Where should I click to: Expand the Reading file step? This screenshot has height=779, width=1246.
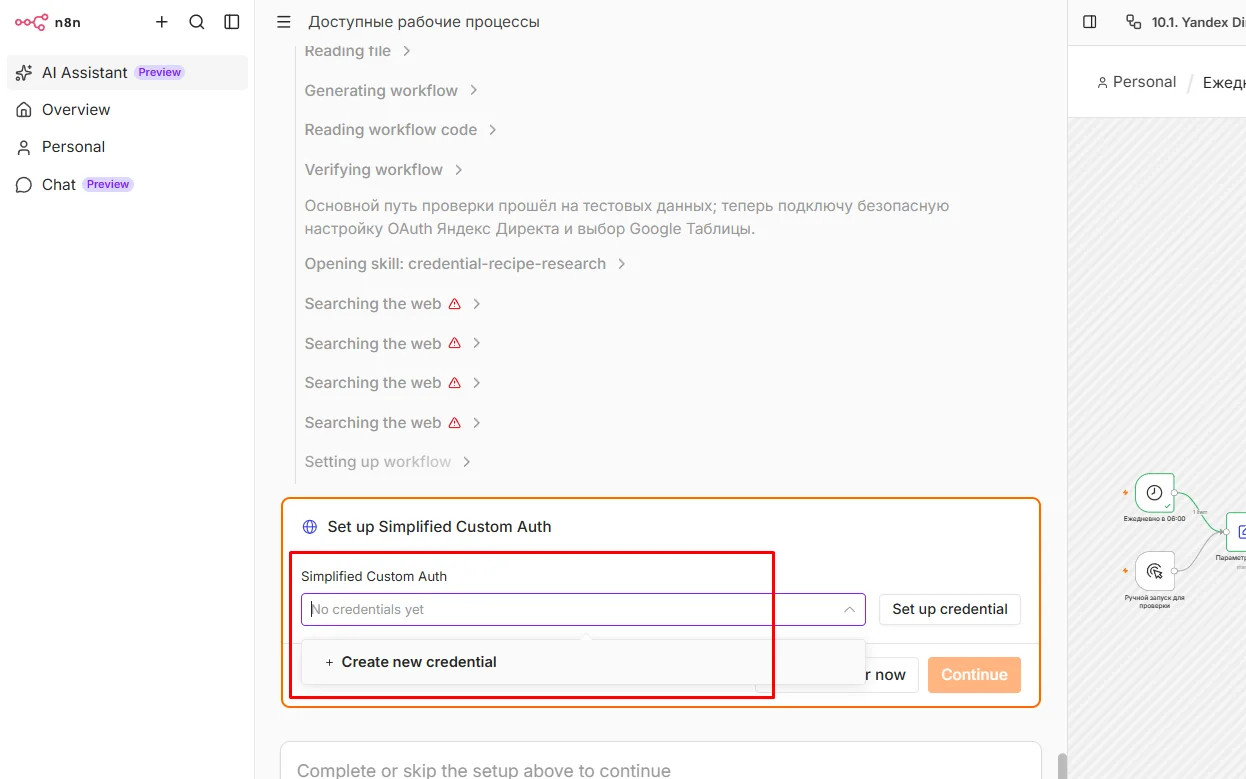coord(358,51)
